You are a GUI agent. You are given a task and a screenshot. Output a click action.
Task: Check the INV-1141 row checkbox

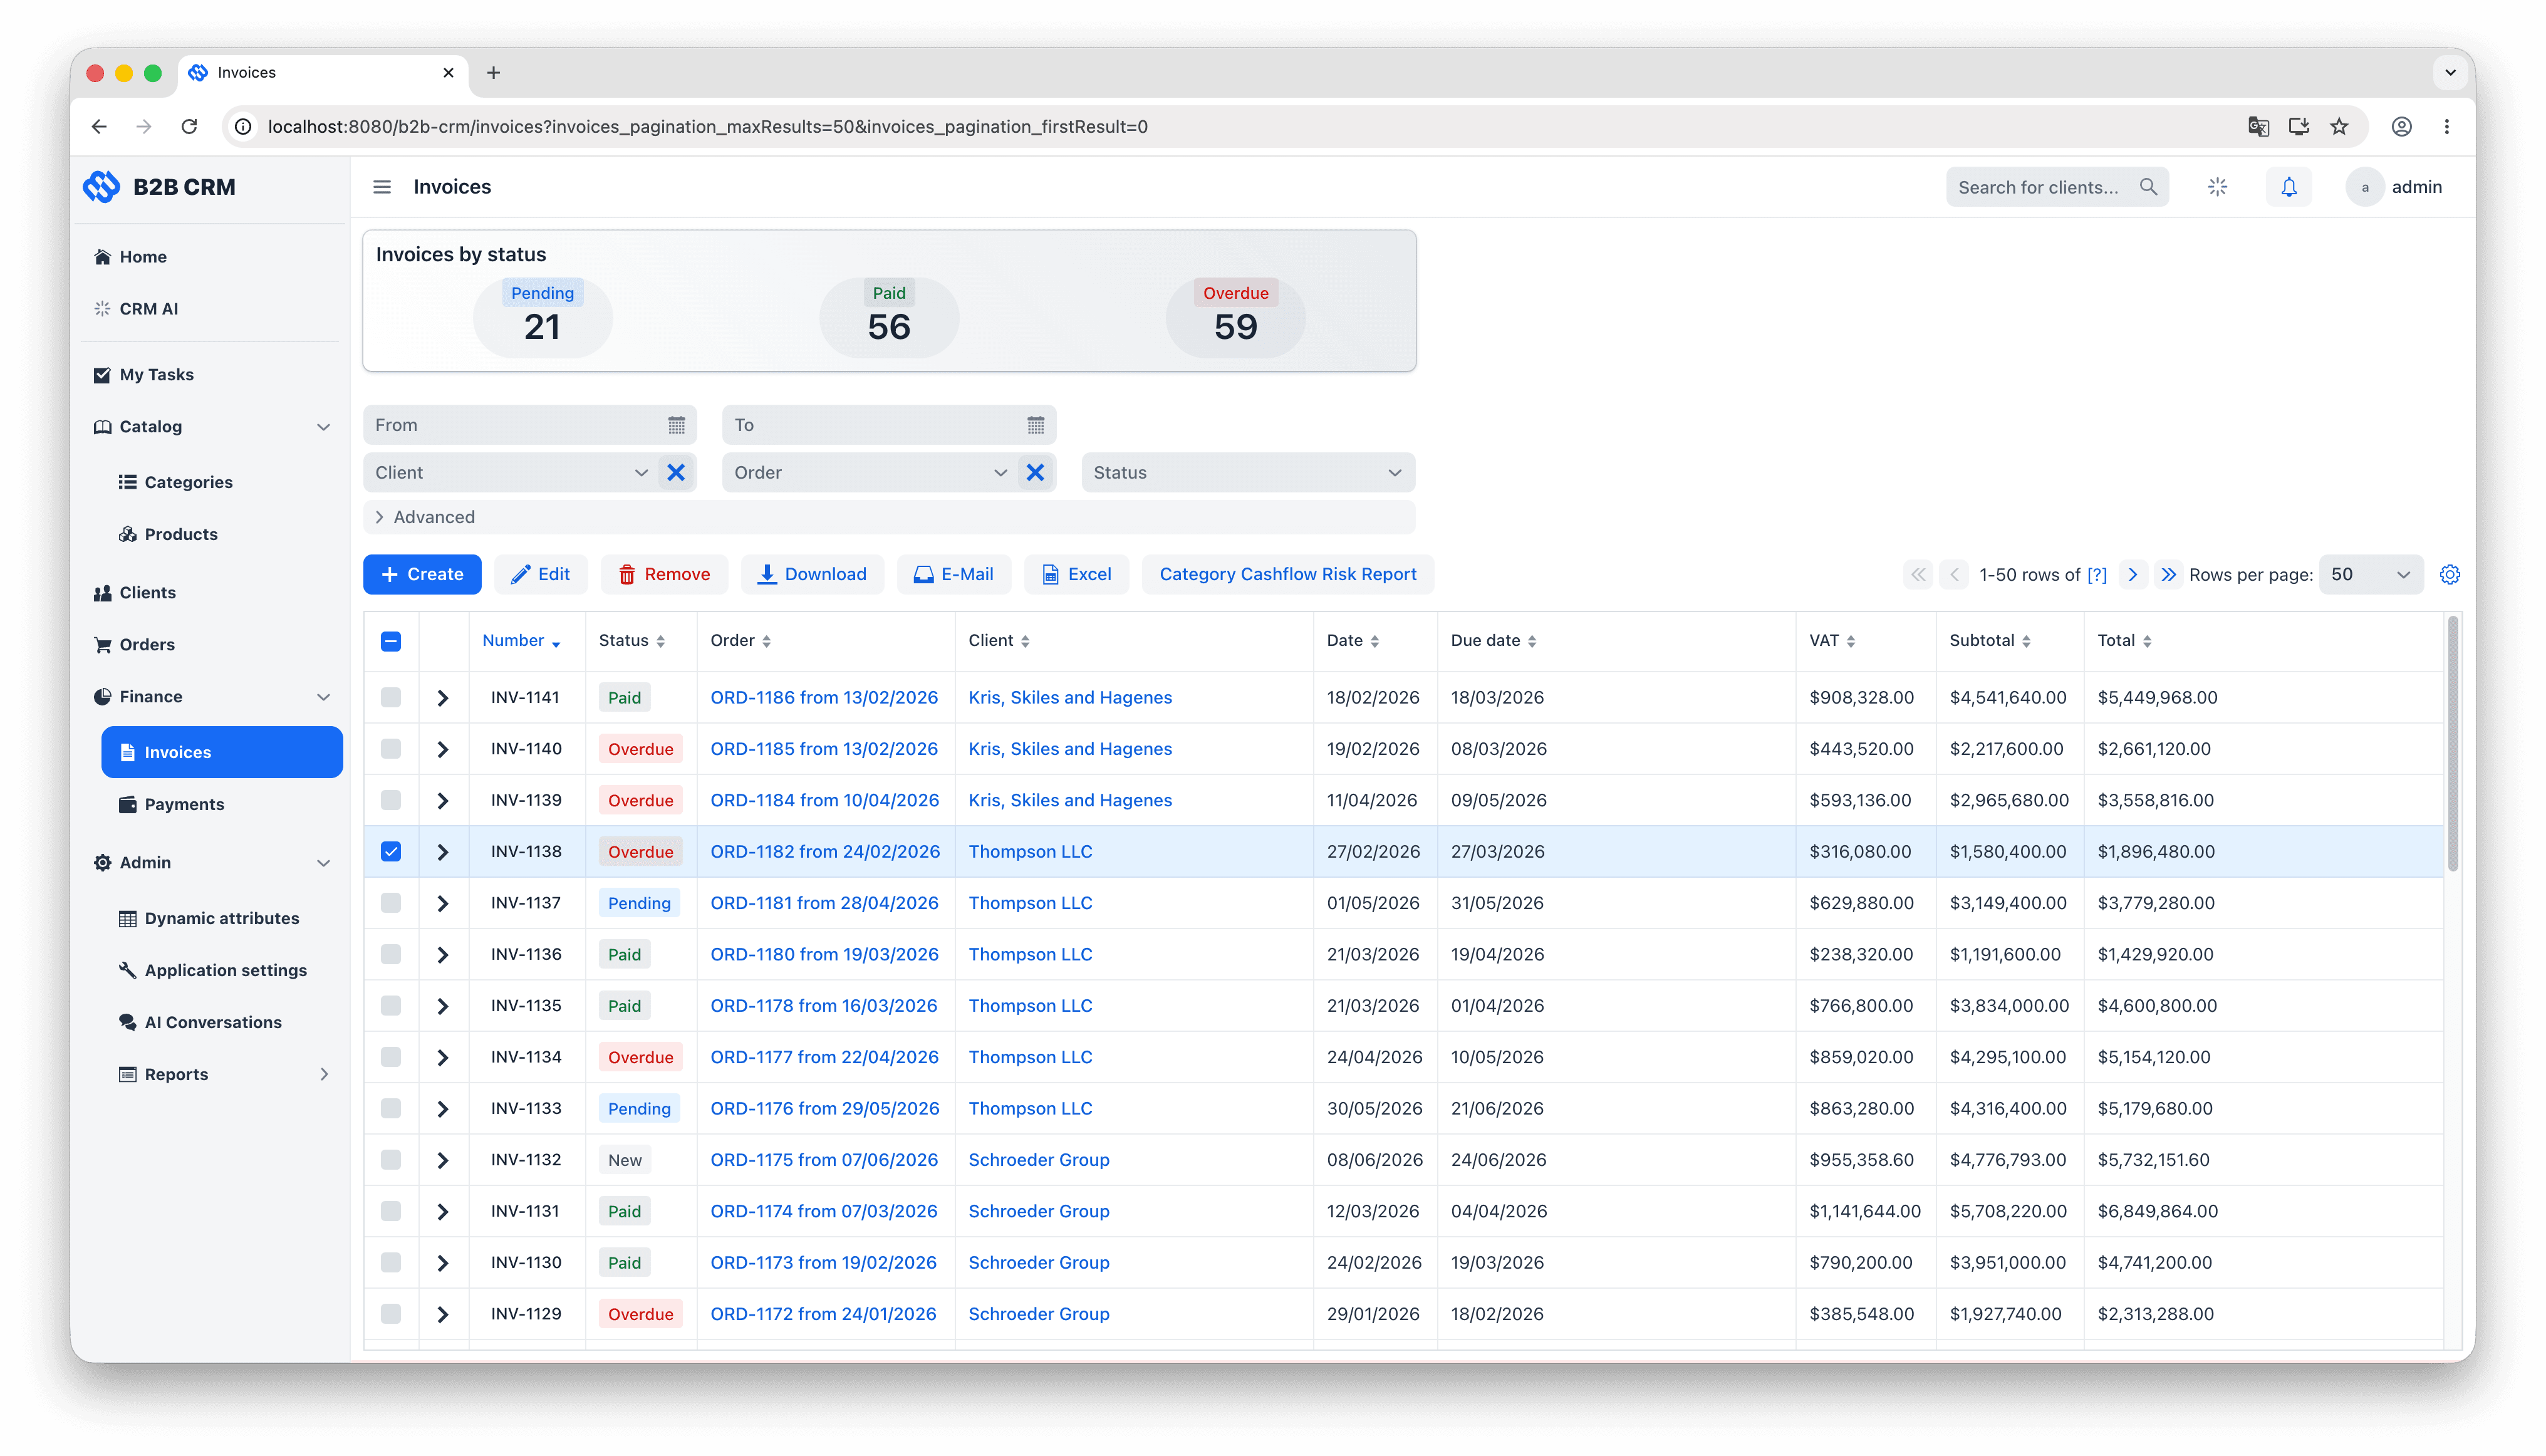(x=391, y=697)
